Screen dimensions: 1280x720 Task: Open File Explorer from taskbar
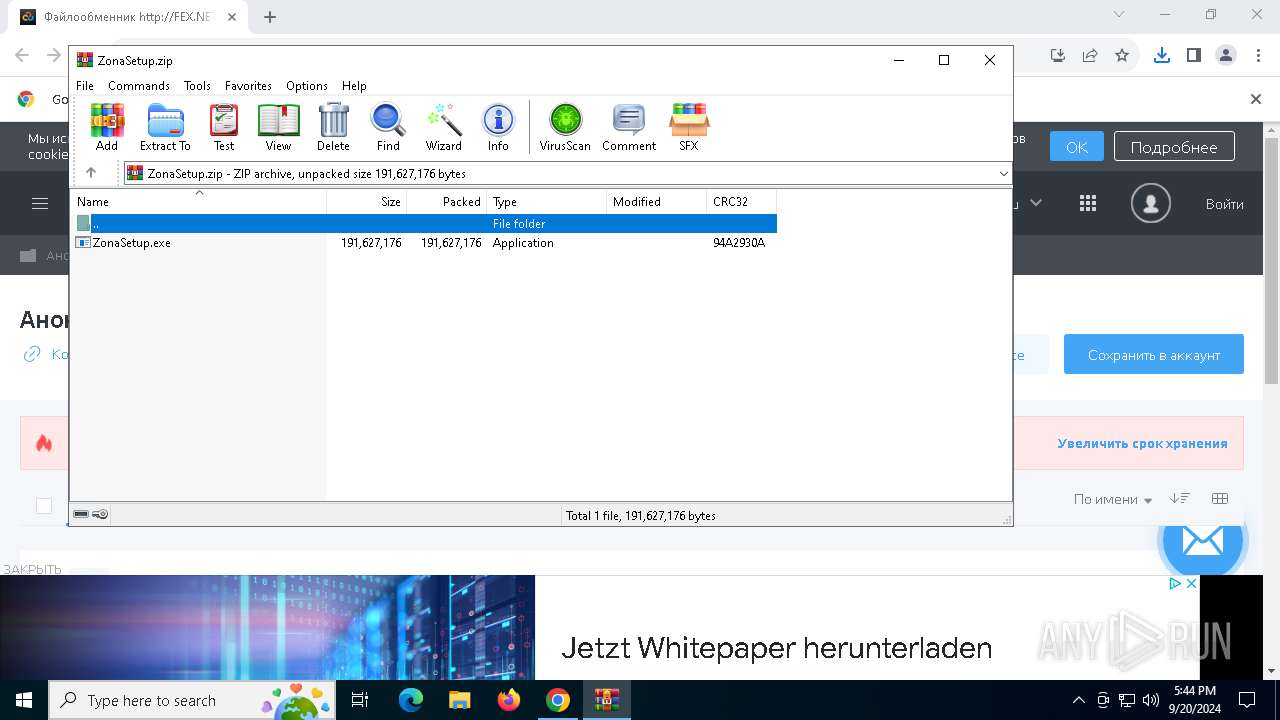[x=459, y=700]
